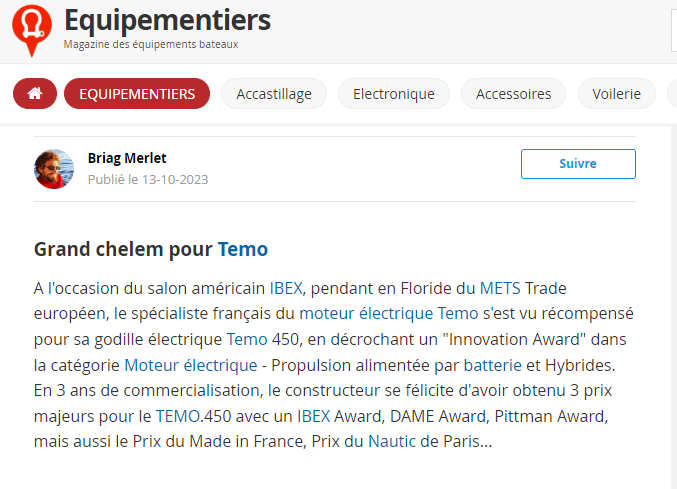
Task: Click the "moteur électrique" link
Action: [366, 313]
